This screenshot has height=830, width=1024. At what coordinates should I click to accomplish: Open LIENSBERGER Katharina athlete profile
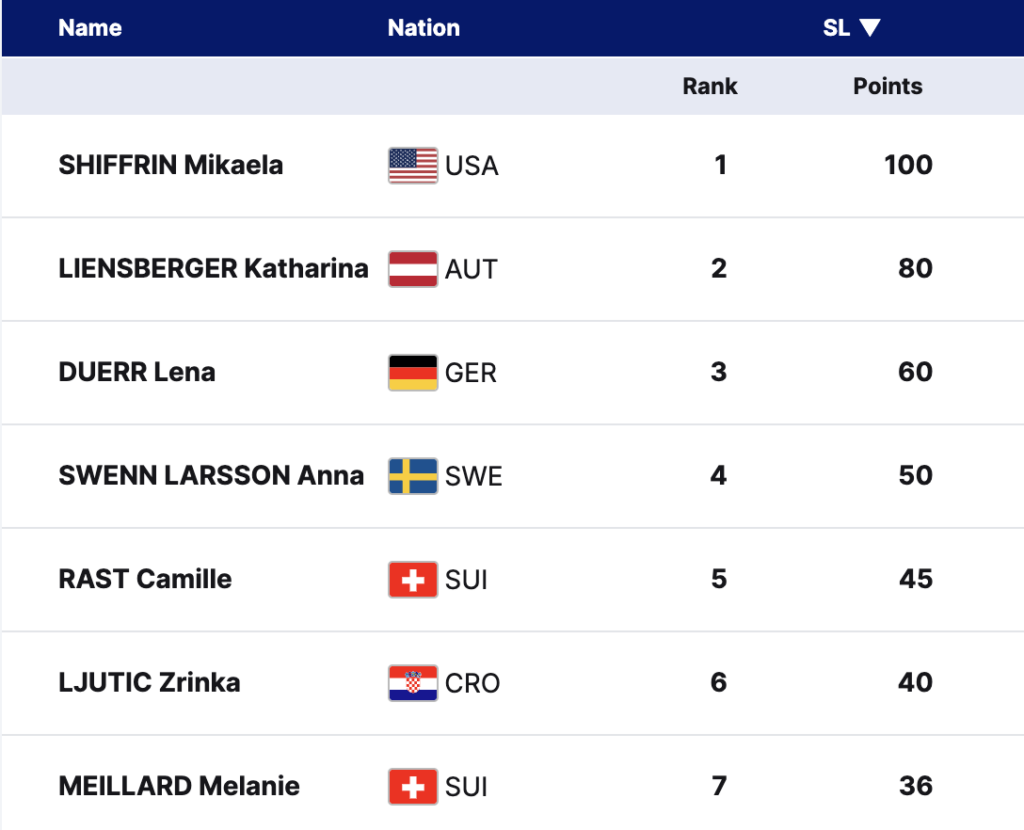tap(214, 268)
